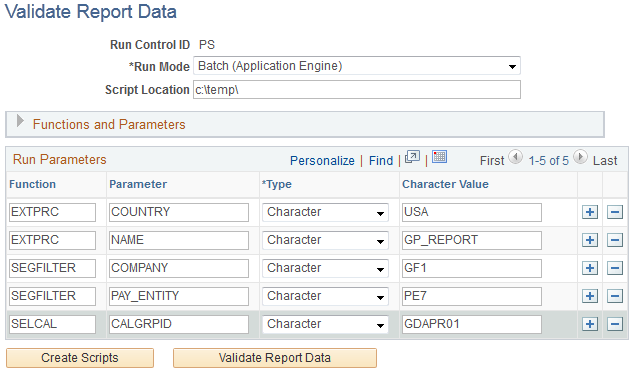
Task: Click SEGFILTER function field in COMPANY row
Action: [x=52, y=269]
